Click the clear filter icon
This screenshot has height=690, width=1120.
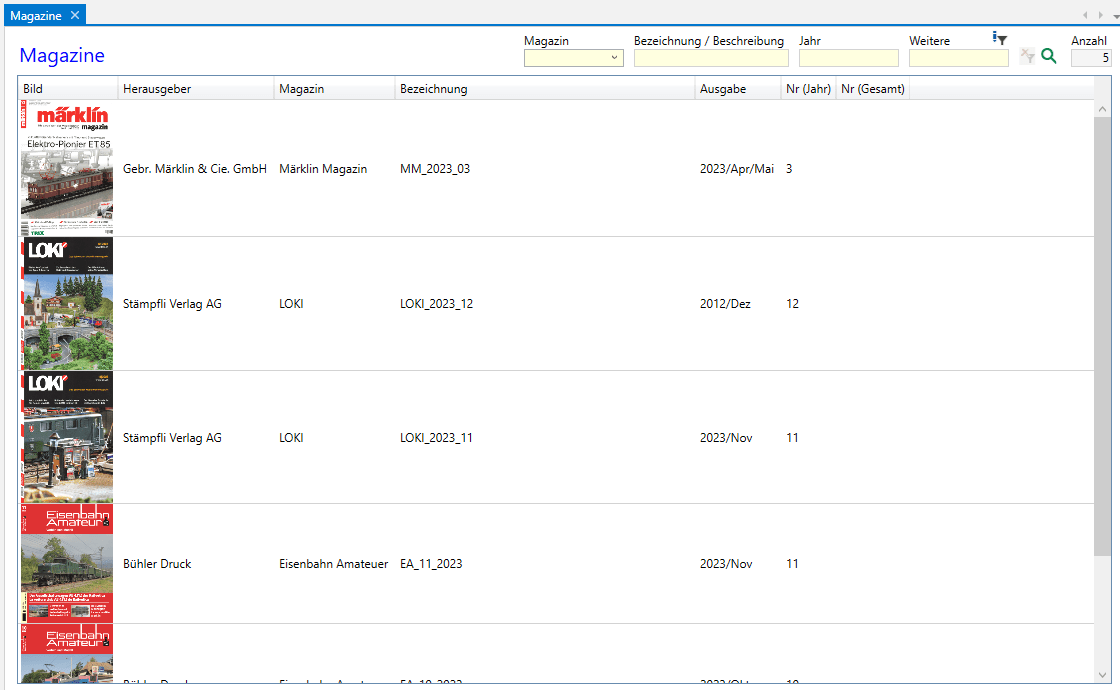pyautogui.click(x=1027, y=58)
